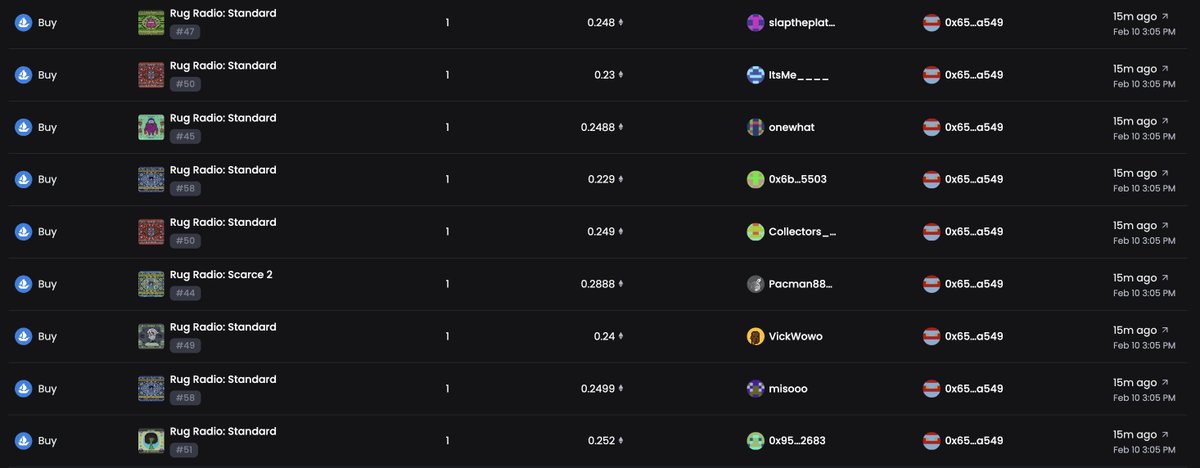
Task: Click the Buy icon in the misooo row
Action: click(x=23, y=388)
